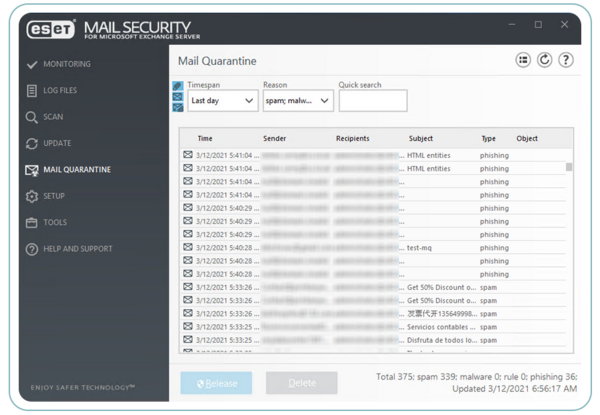
Task: Select the 'Disfruta de todos lo...' spam row
Action: [373, 340]
